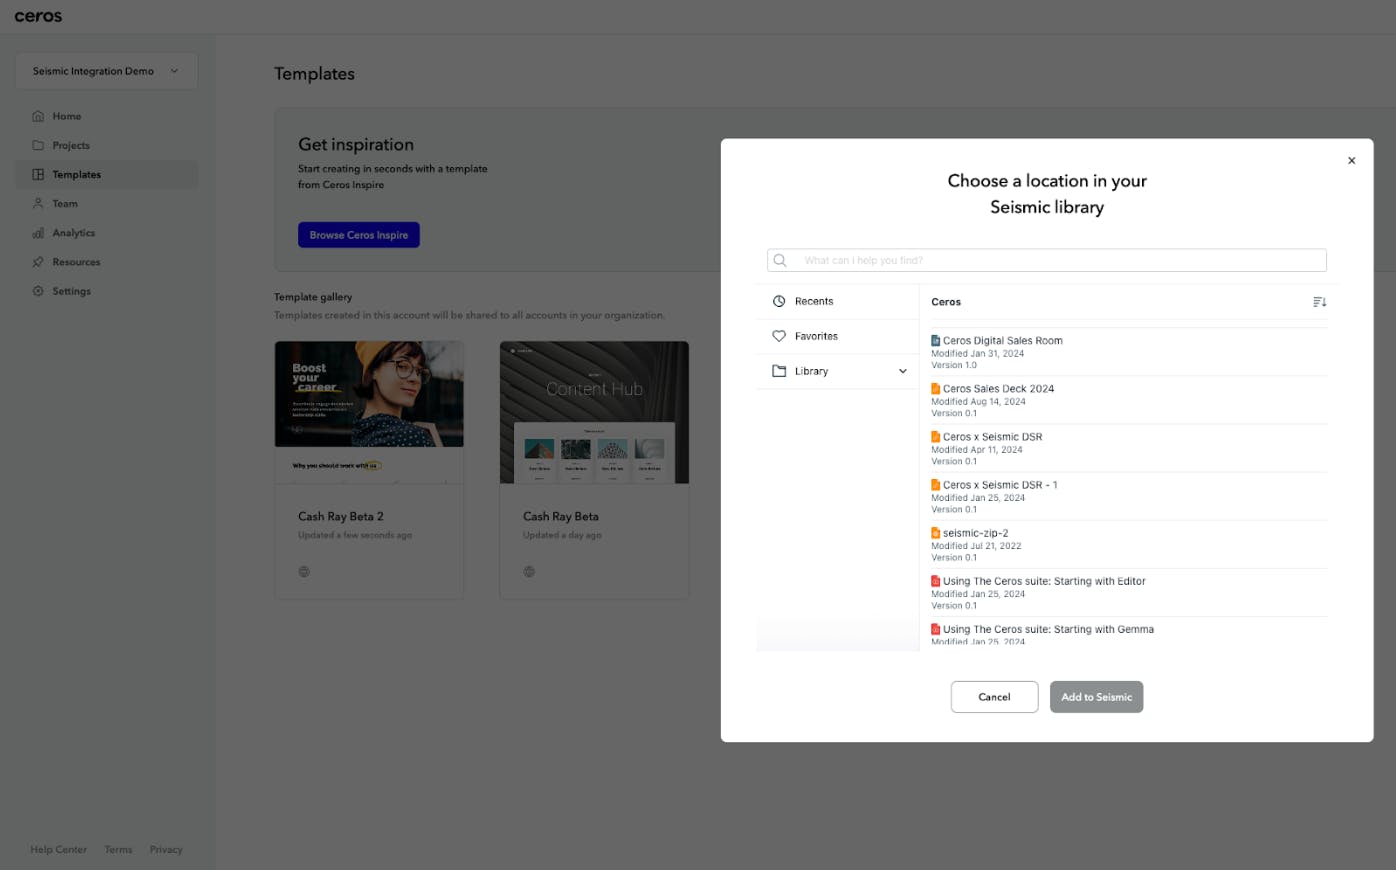
Task: Click the Resources pin icon
Action: tap(38, 262)
